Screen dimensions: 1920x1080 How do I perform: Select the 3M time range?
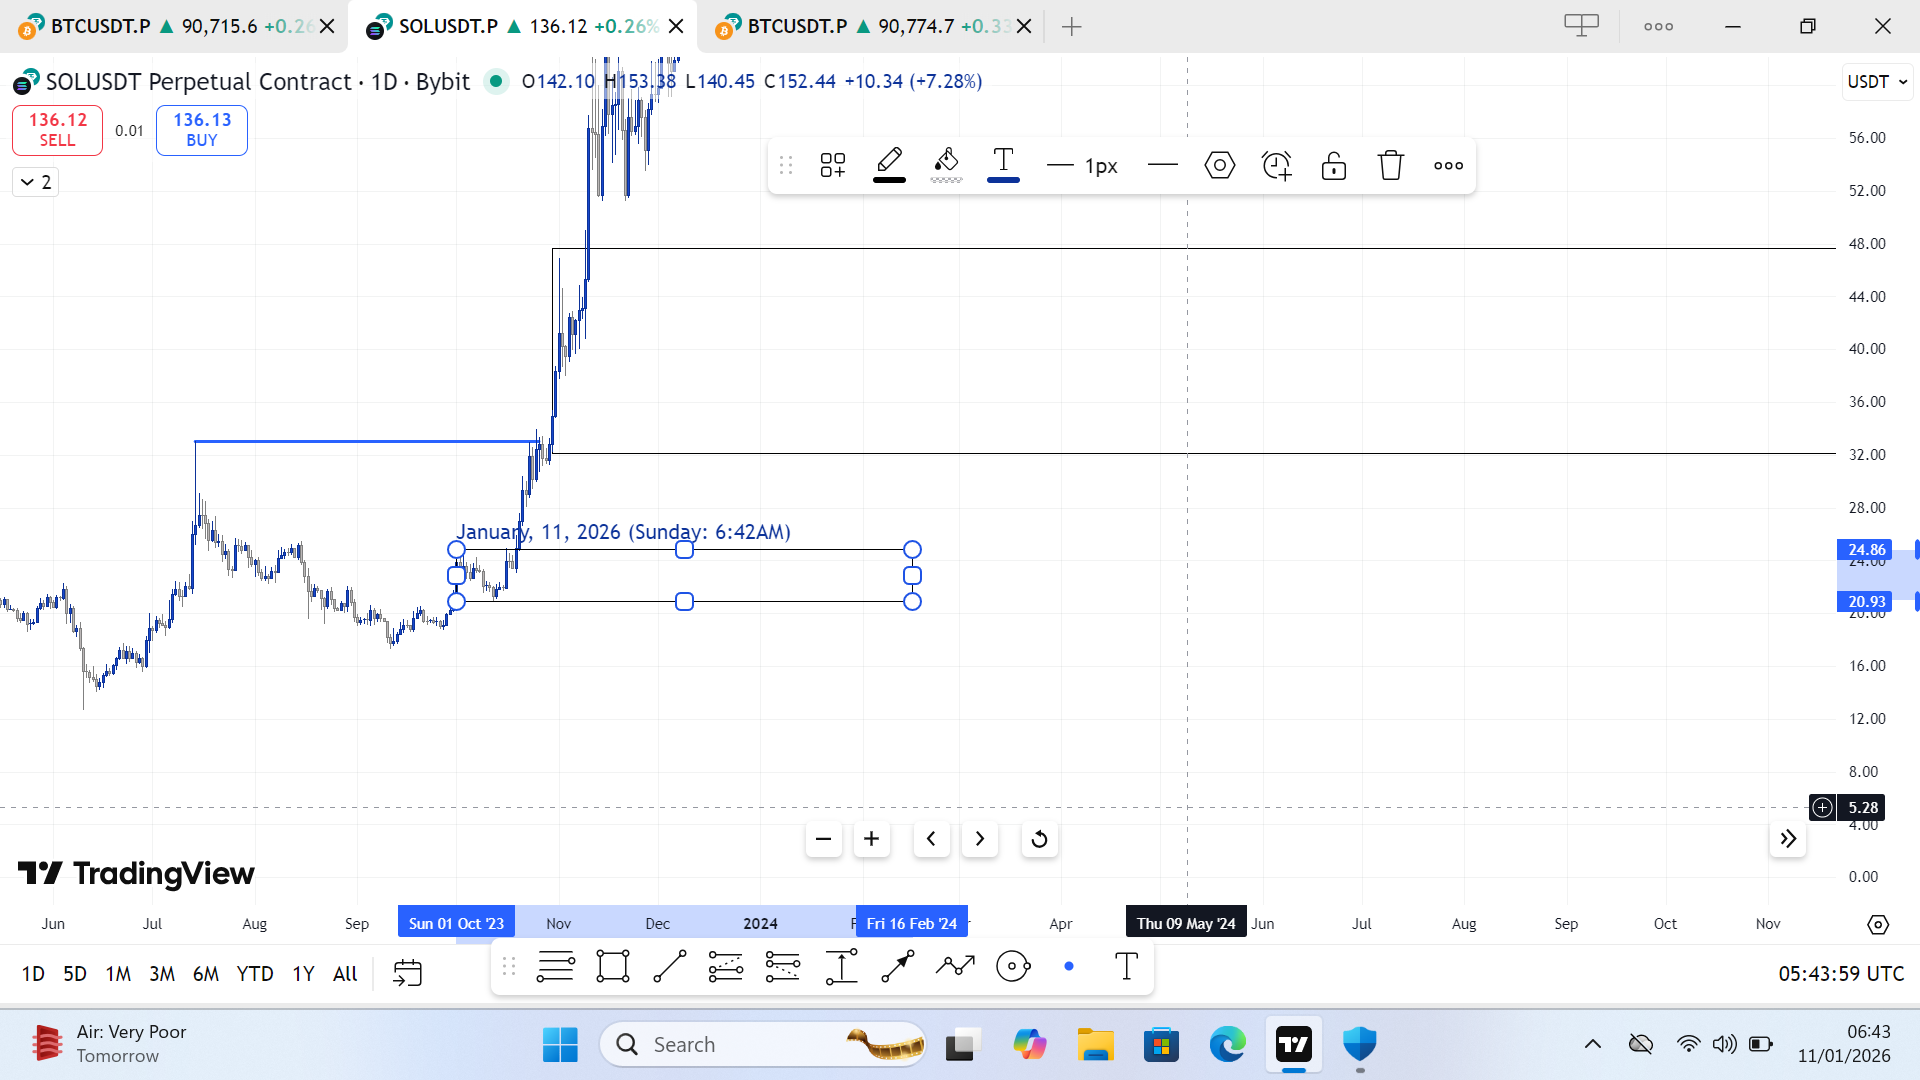161,974
